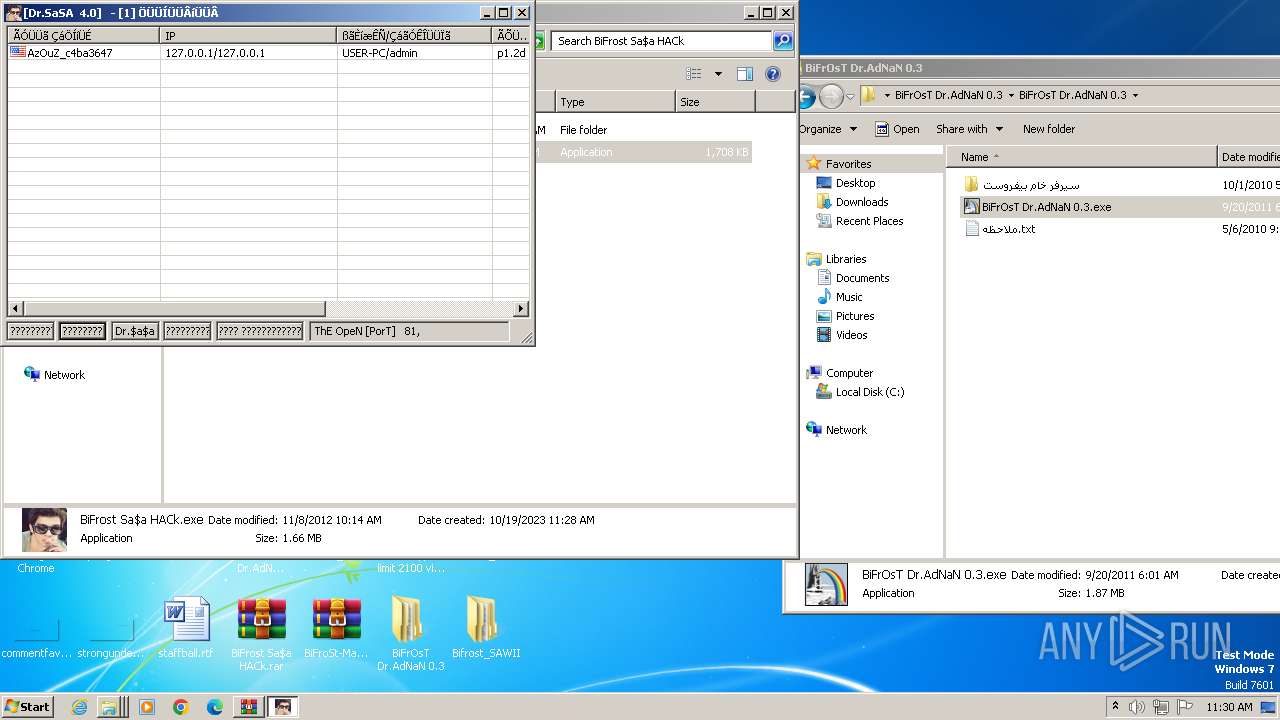Click the BiFrOsT Dr.AdNaN 0.3.exe details thumbnail
The height and width of the screenshot is (720, 1280).
(826, 585)
